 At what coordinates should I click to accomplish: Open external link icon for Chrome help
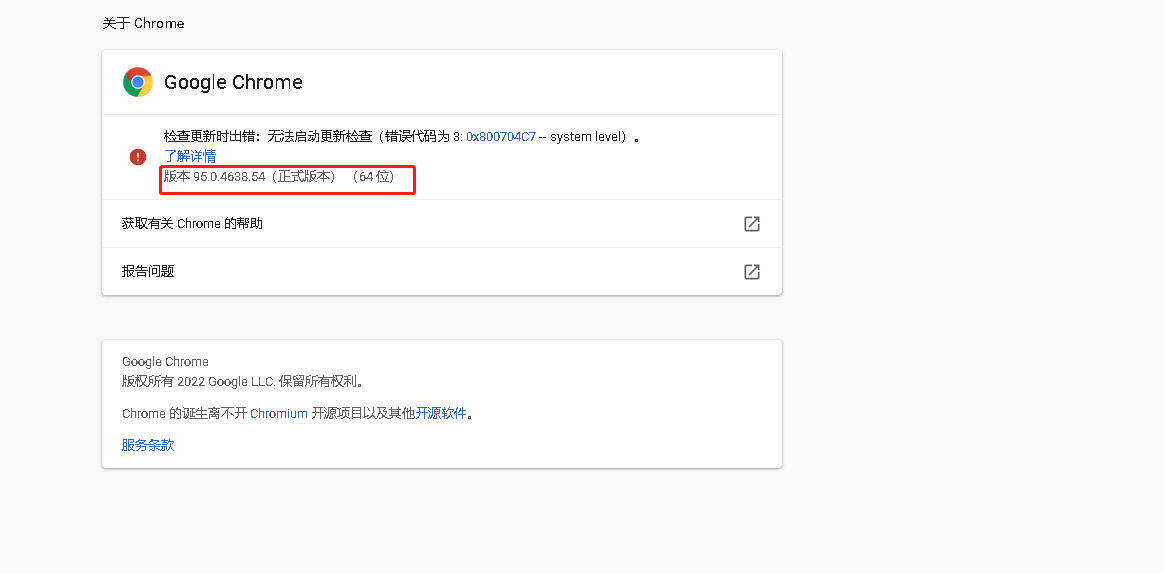tap(751, 224)
